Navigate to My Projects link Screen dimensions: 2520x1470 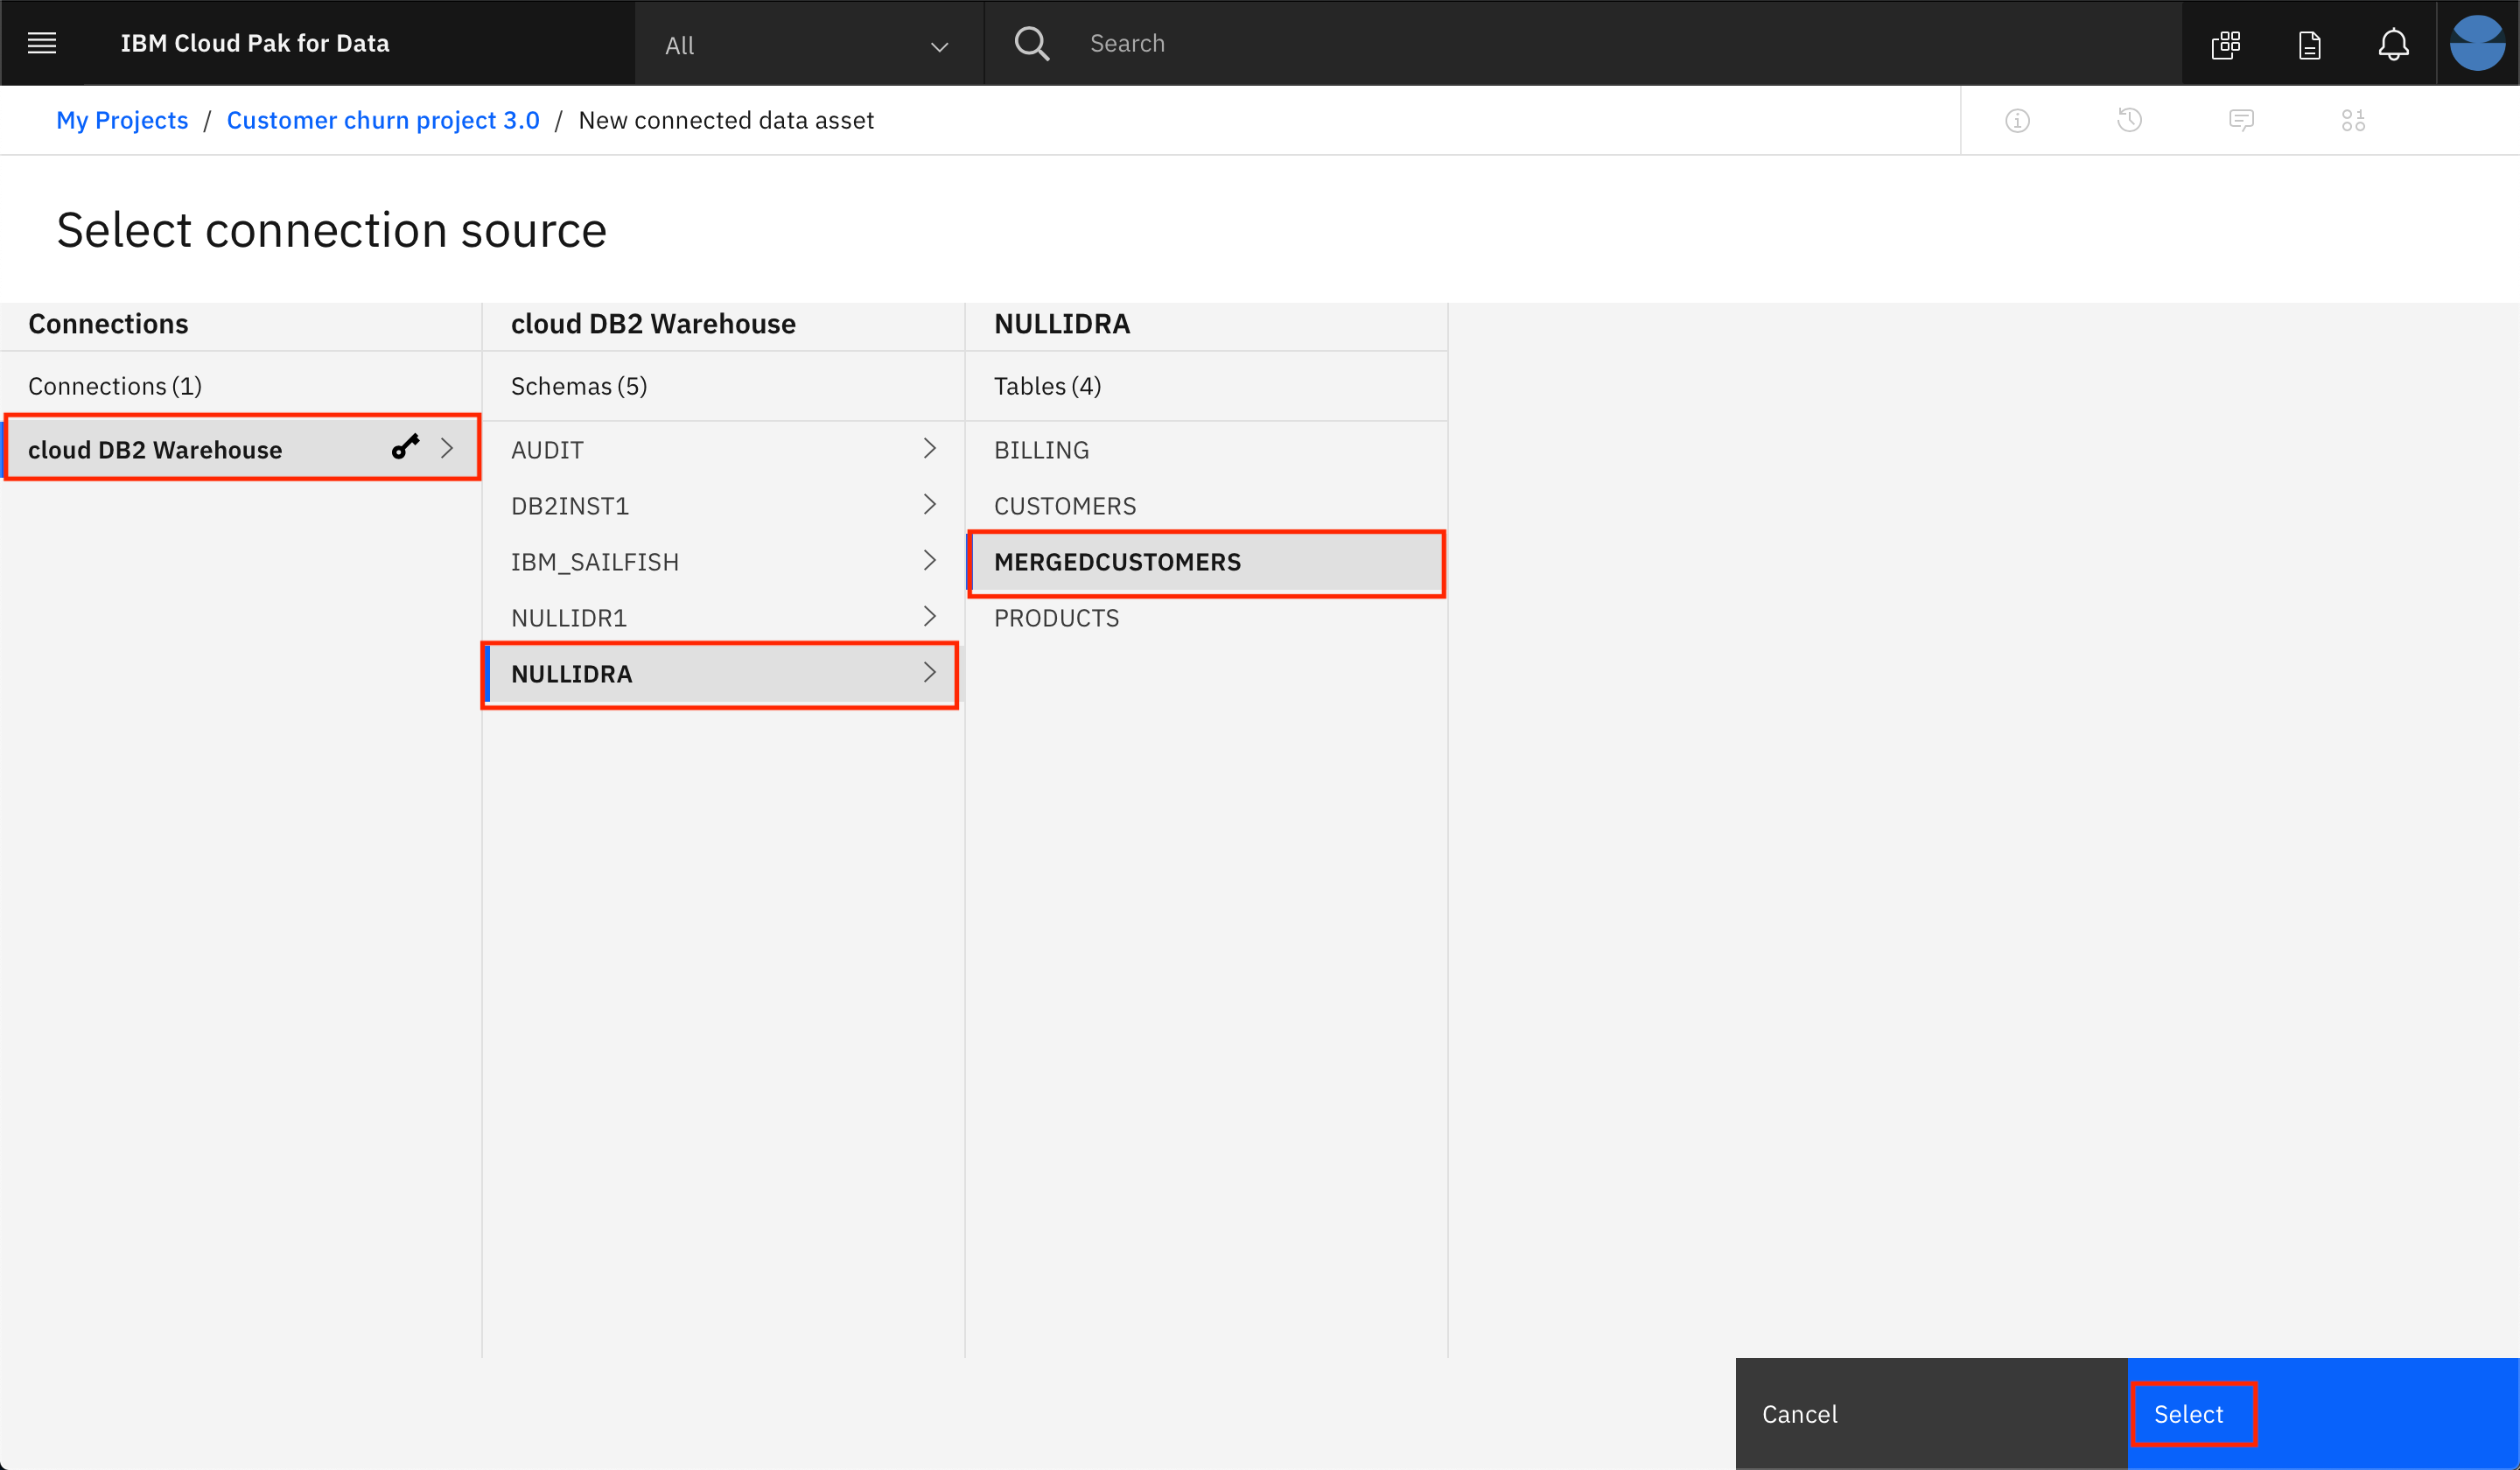tap(122, 119)
